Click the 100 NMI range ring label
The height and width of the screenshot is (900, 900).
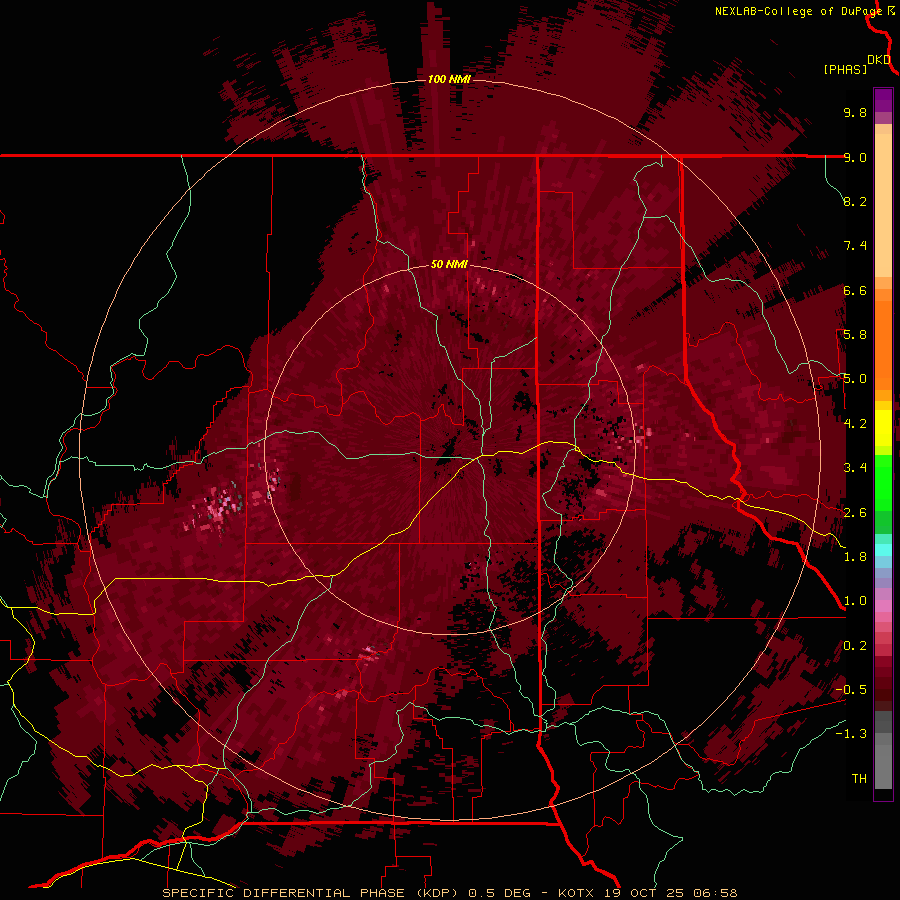click(x=449, y=79)
